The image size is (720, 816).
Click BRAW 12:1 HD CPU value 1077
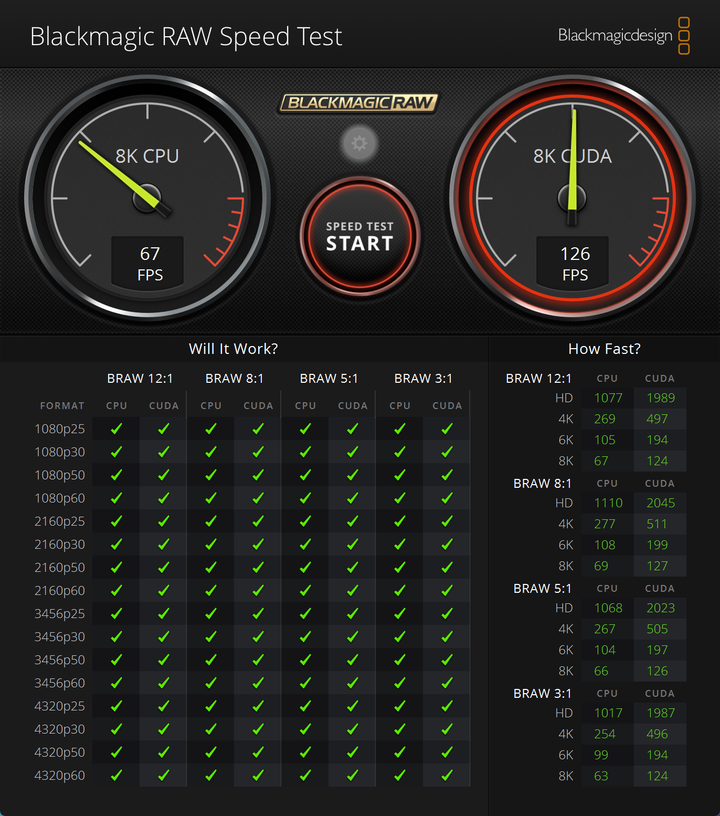[x=608, y=398]
